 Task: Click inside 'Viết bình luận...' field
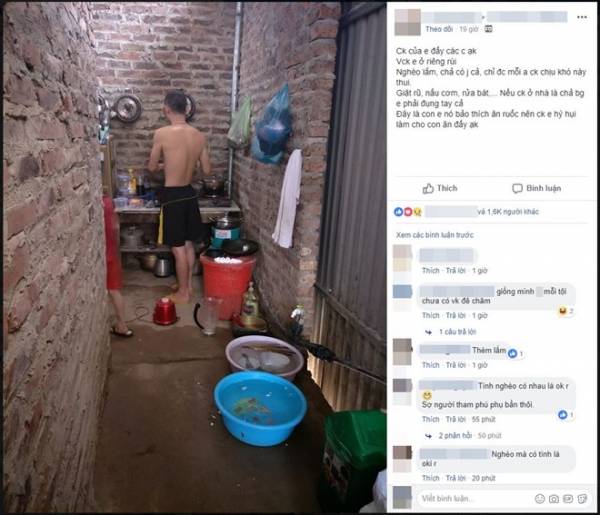pos(474,499)
